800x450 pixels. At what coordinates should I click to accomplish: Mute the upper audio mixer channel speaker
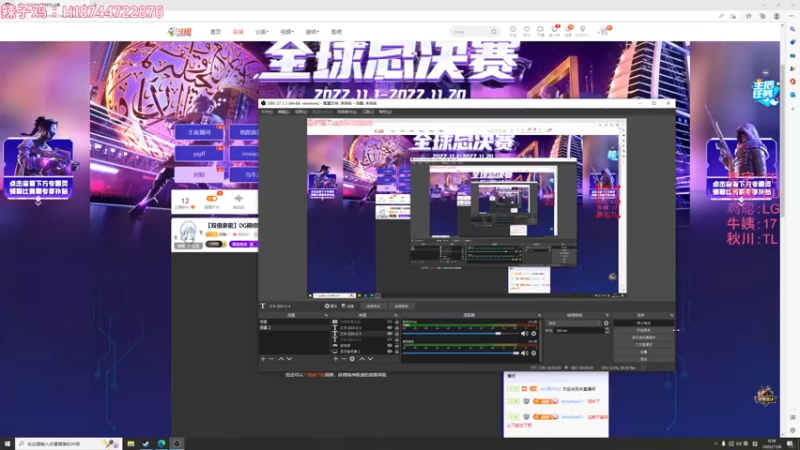(x=524, y=334)
